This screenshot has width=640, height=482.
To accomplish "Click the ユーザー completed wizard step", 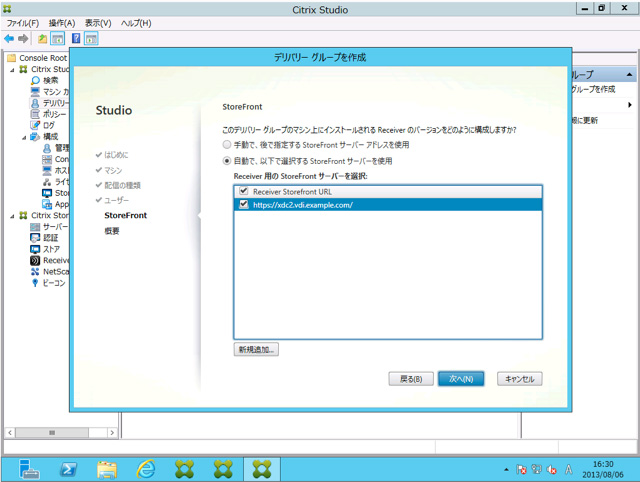I will [x=116, y=200].
